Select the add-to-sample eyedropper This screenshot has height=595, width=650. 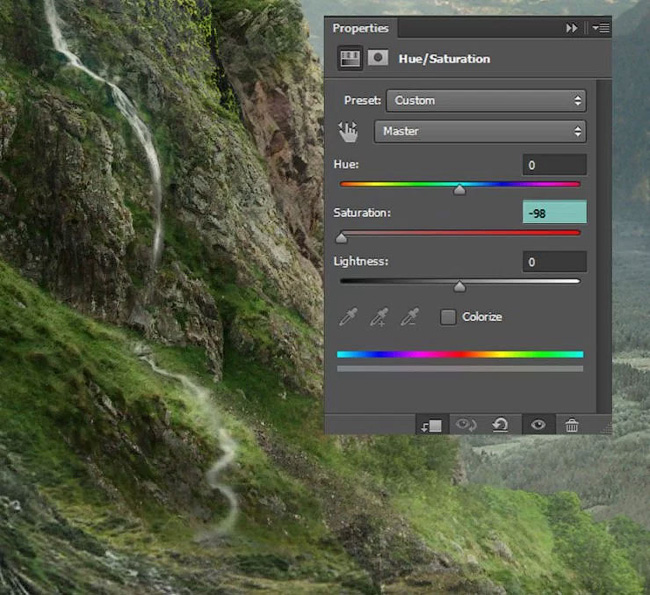[x=379, y=317]
